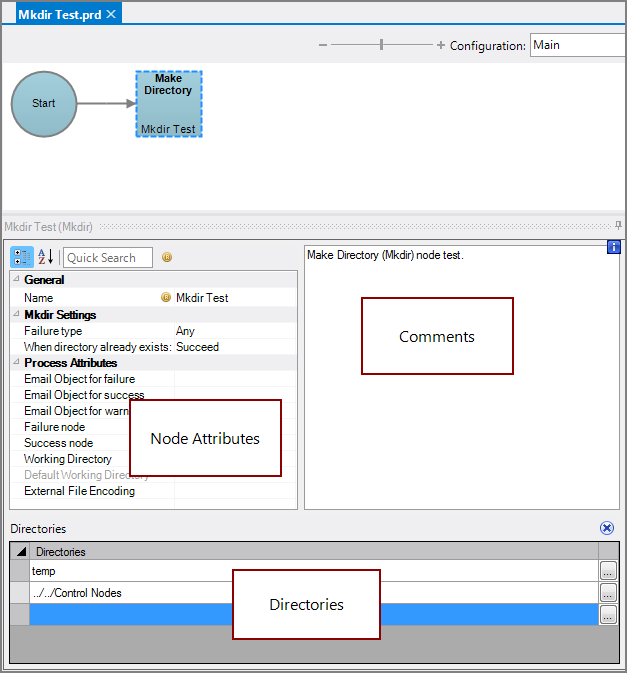Adjust the canvas zoom slider handle

point(381,45)
